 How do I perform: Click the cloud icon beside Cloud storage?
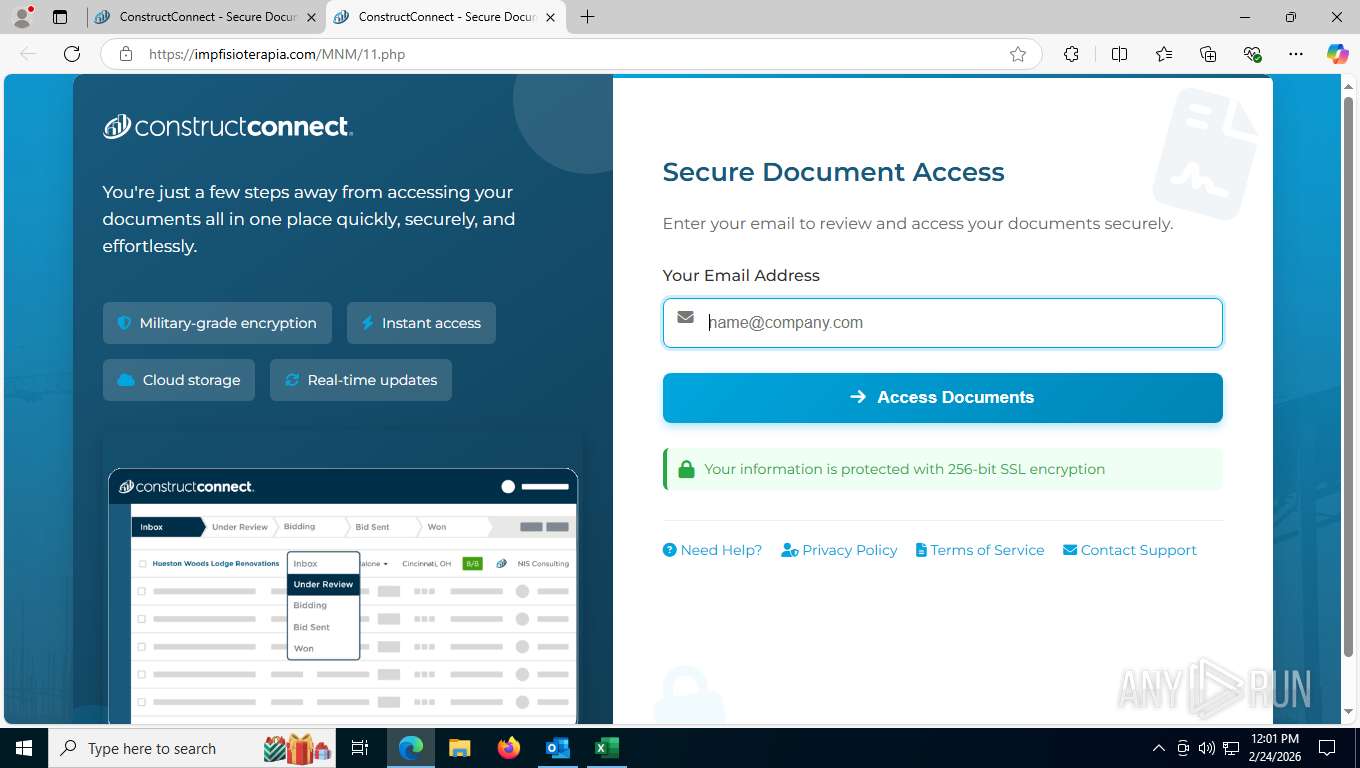click(126, 380)
